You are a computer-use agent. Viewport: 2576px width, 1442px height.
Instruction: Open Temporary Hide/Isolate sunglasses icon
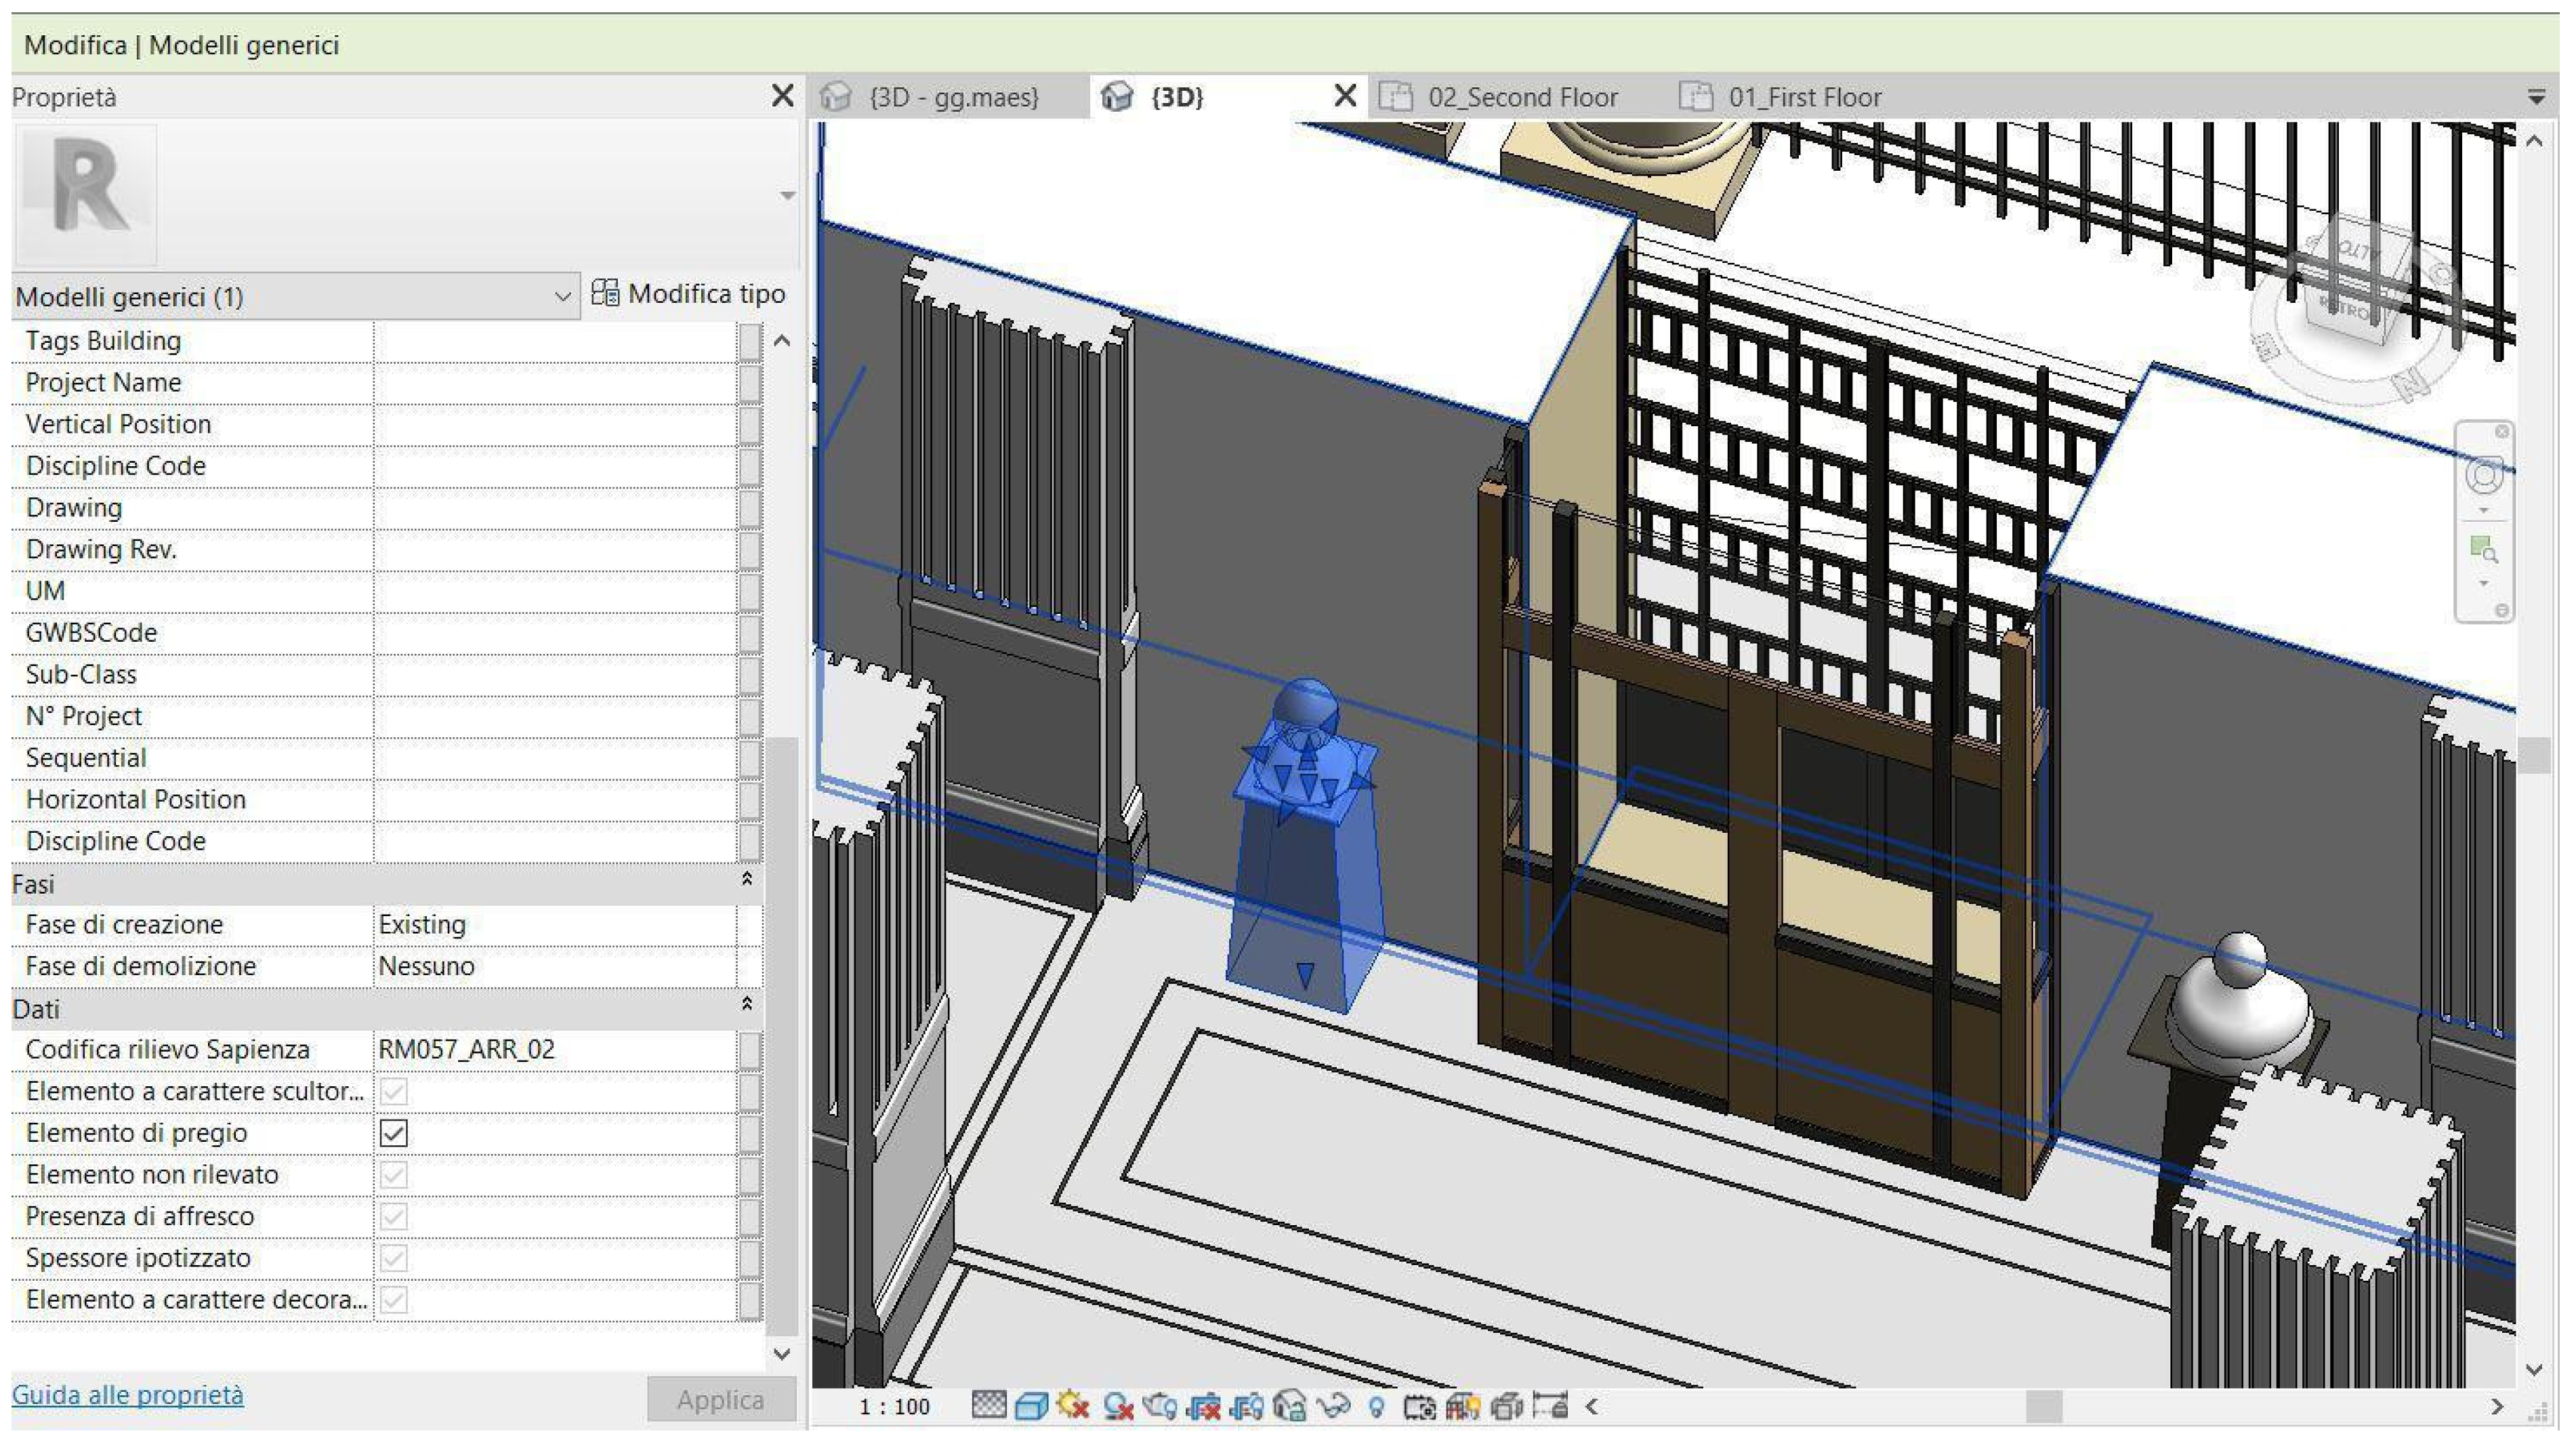point(1334,1406)
